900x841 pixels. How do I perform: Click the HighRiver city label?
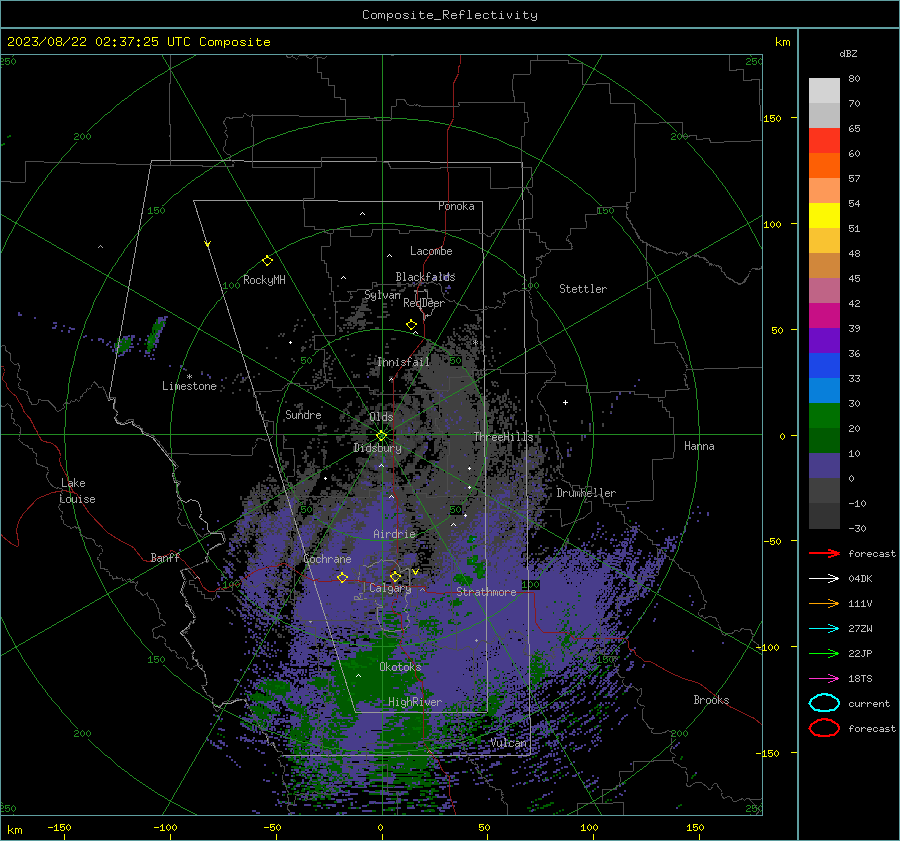click(x=414, y=702)
